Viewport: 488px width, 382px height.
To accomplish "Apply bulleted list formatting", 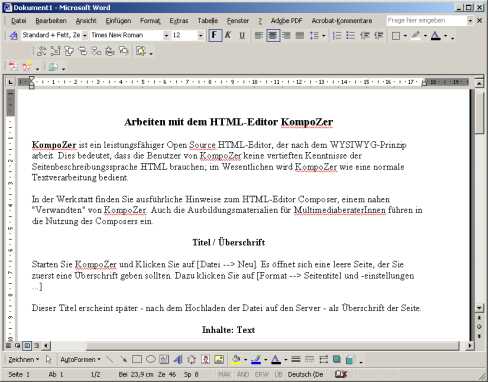I will pyautogui.click(x=350, y=35).
